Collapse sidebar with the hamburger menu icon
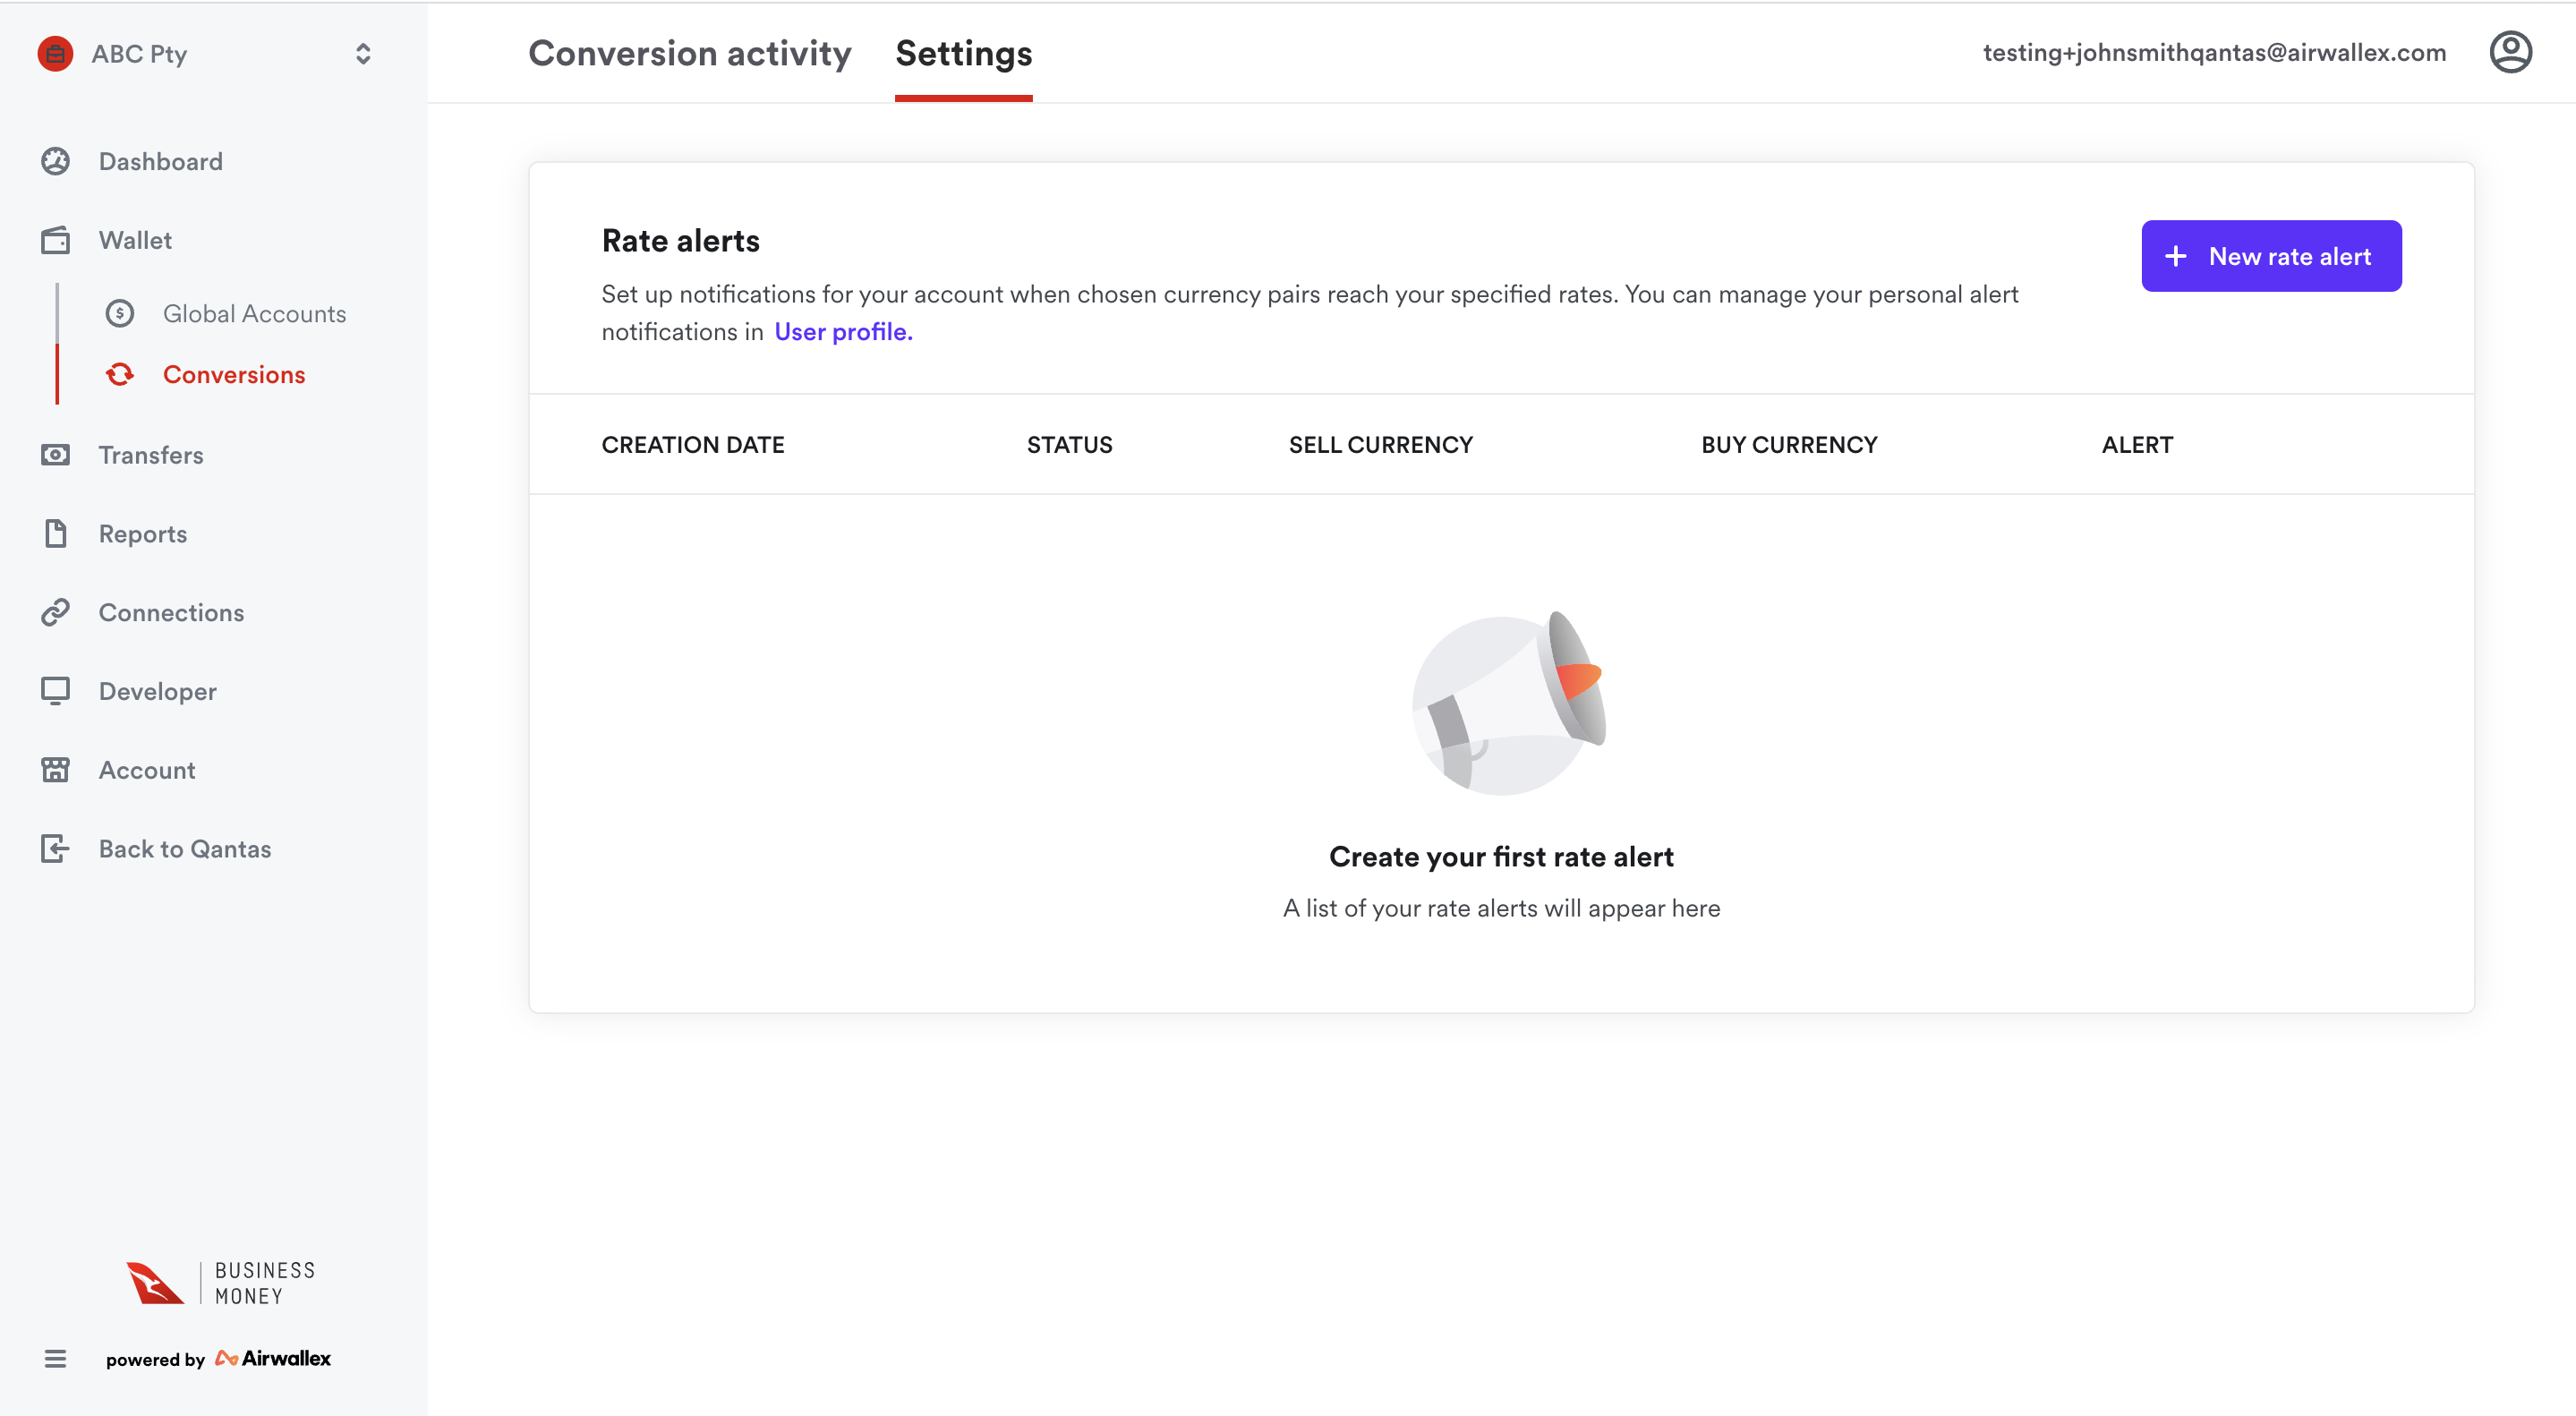The width and height of the screenshot is (2576, 1416). (x=55, y=1358)
